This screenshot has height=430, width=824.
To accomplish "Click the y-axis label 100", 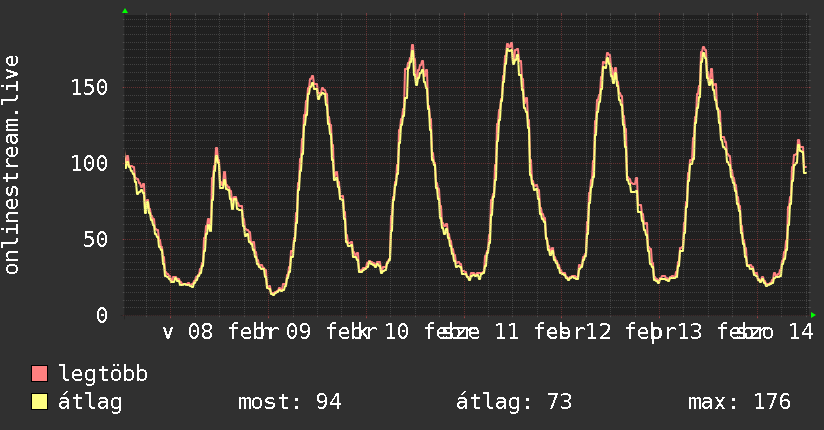I will [x=89, y=163].
